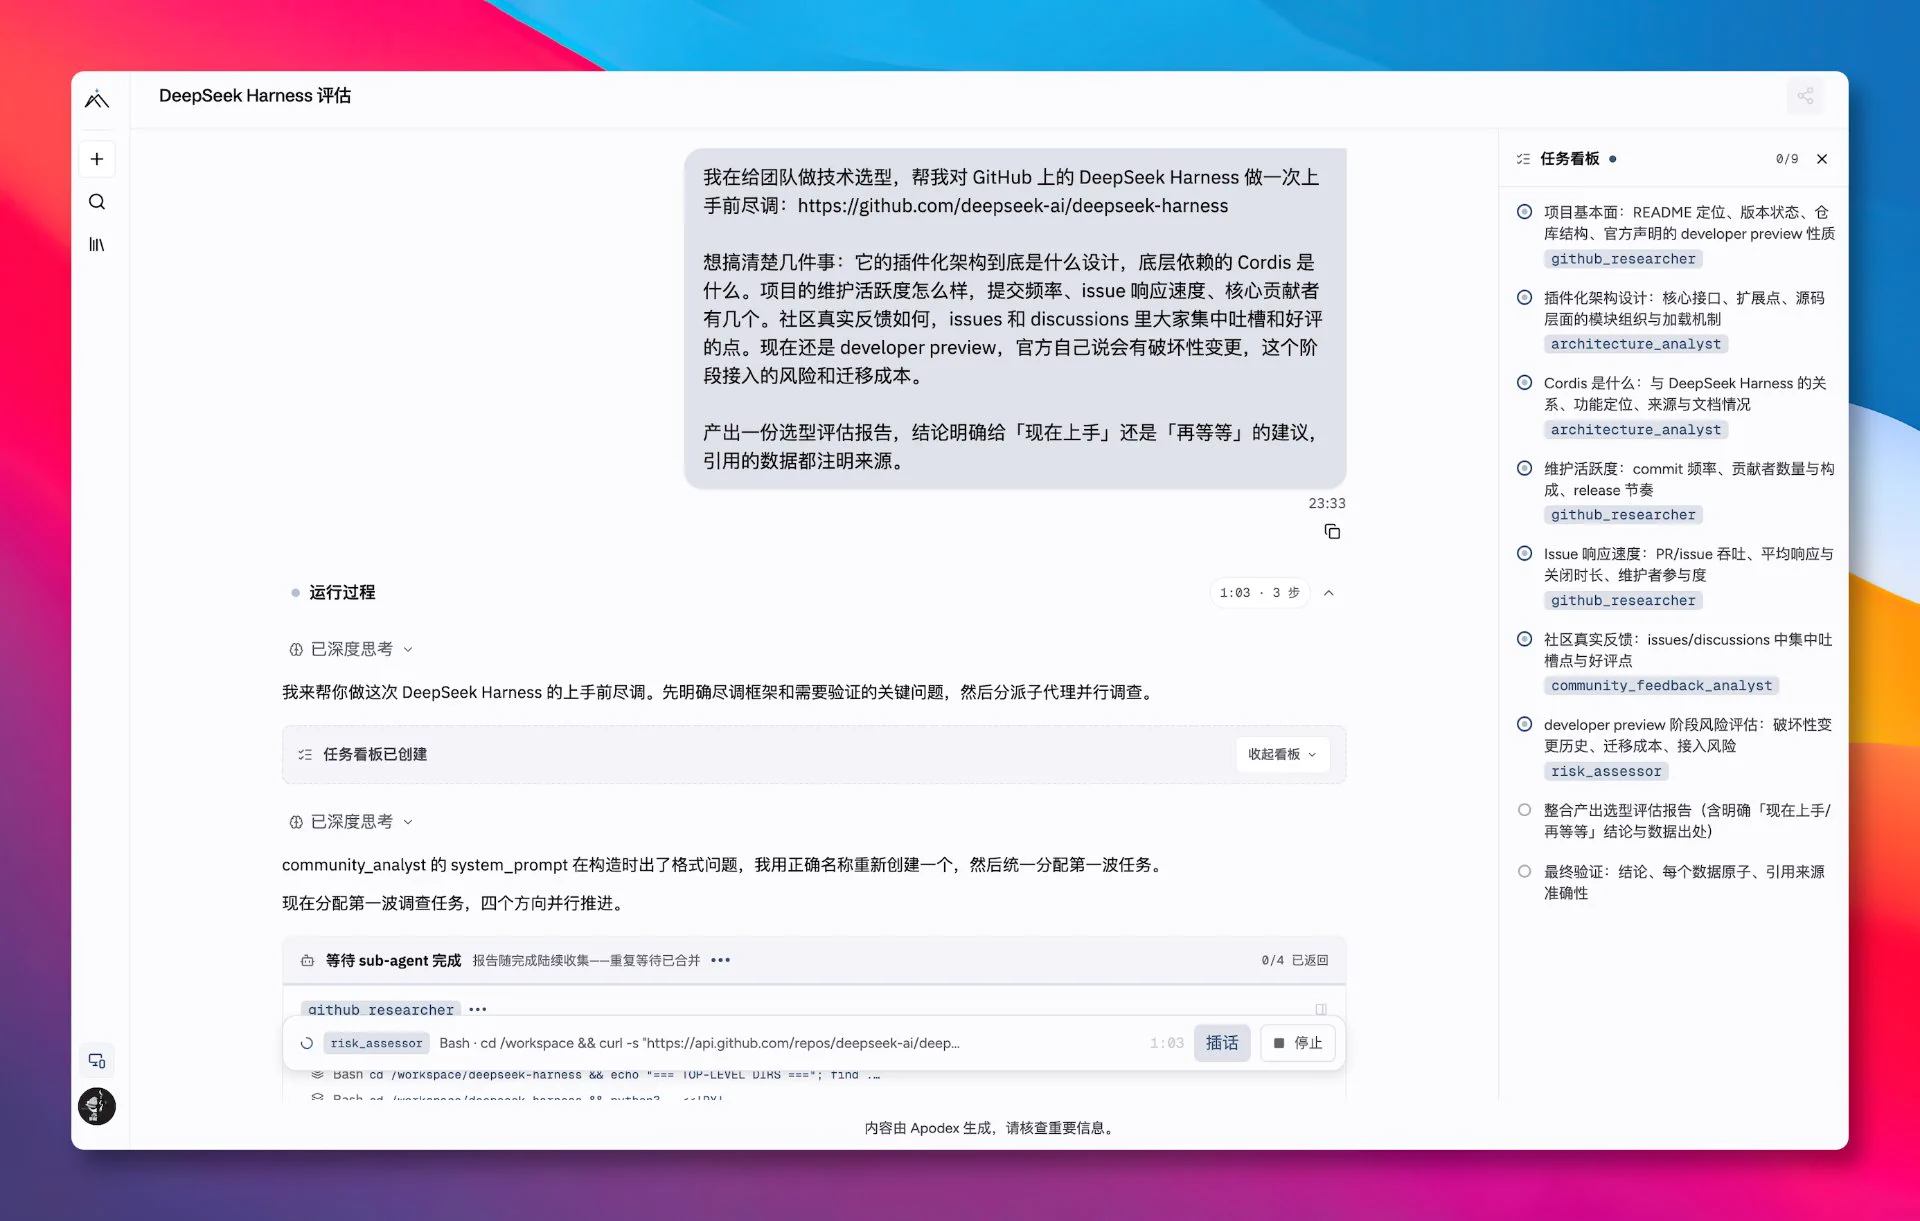Image resolution: width=1920 pixels, height=1221 pixels.
Task: Click the 23:33 message timestamp
Action: (x=1327, y=504)
